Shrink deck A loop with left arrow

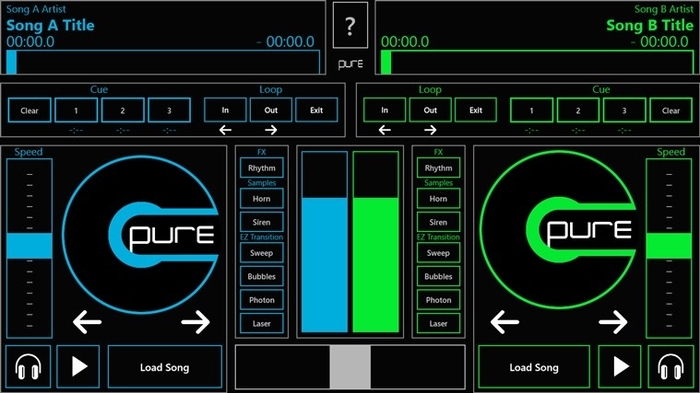click(225, 130)
